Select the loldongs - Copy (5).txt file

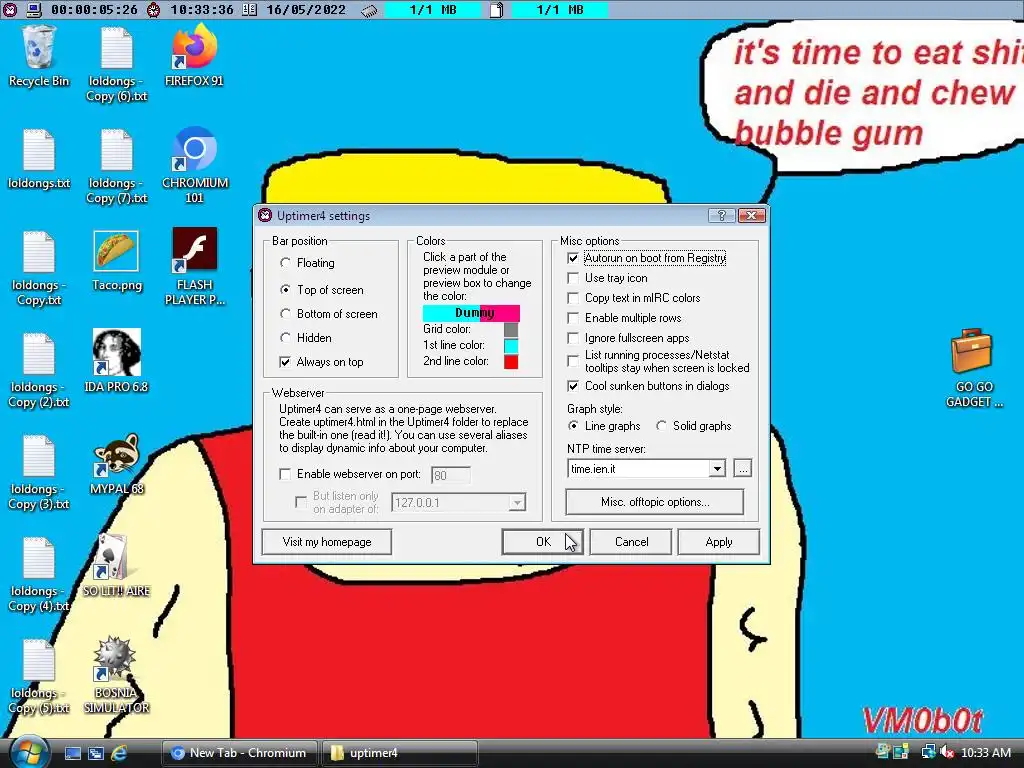(39, 675)
